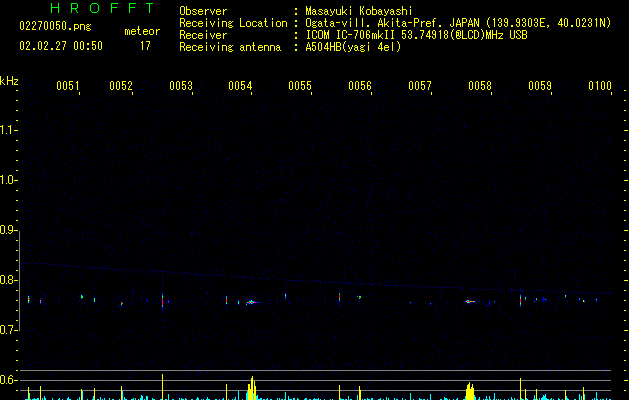The image size is (629, 400).
Task: Click the 0.6 kHz axis label
Action: point(8,380)
